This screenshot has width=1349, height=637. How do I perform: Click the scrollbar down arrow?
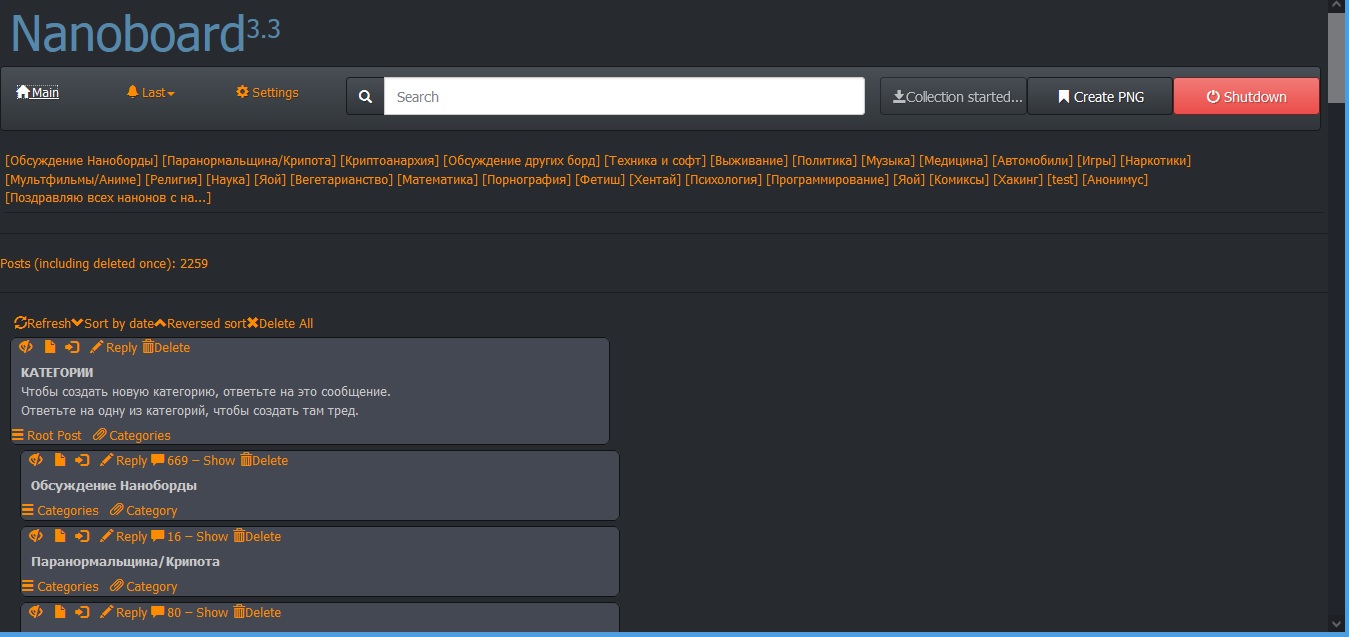pos(1336,622)
